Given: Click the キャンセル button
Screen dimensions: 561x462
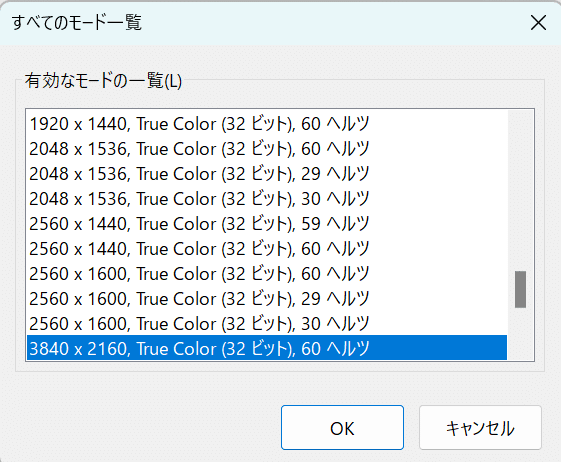Looking at the screenshot, I should pos(480,428).
